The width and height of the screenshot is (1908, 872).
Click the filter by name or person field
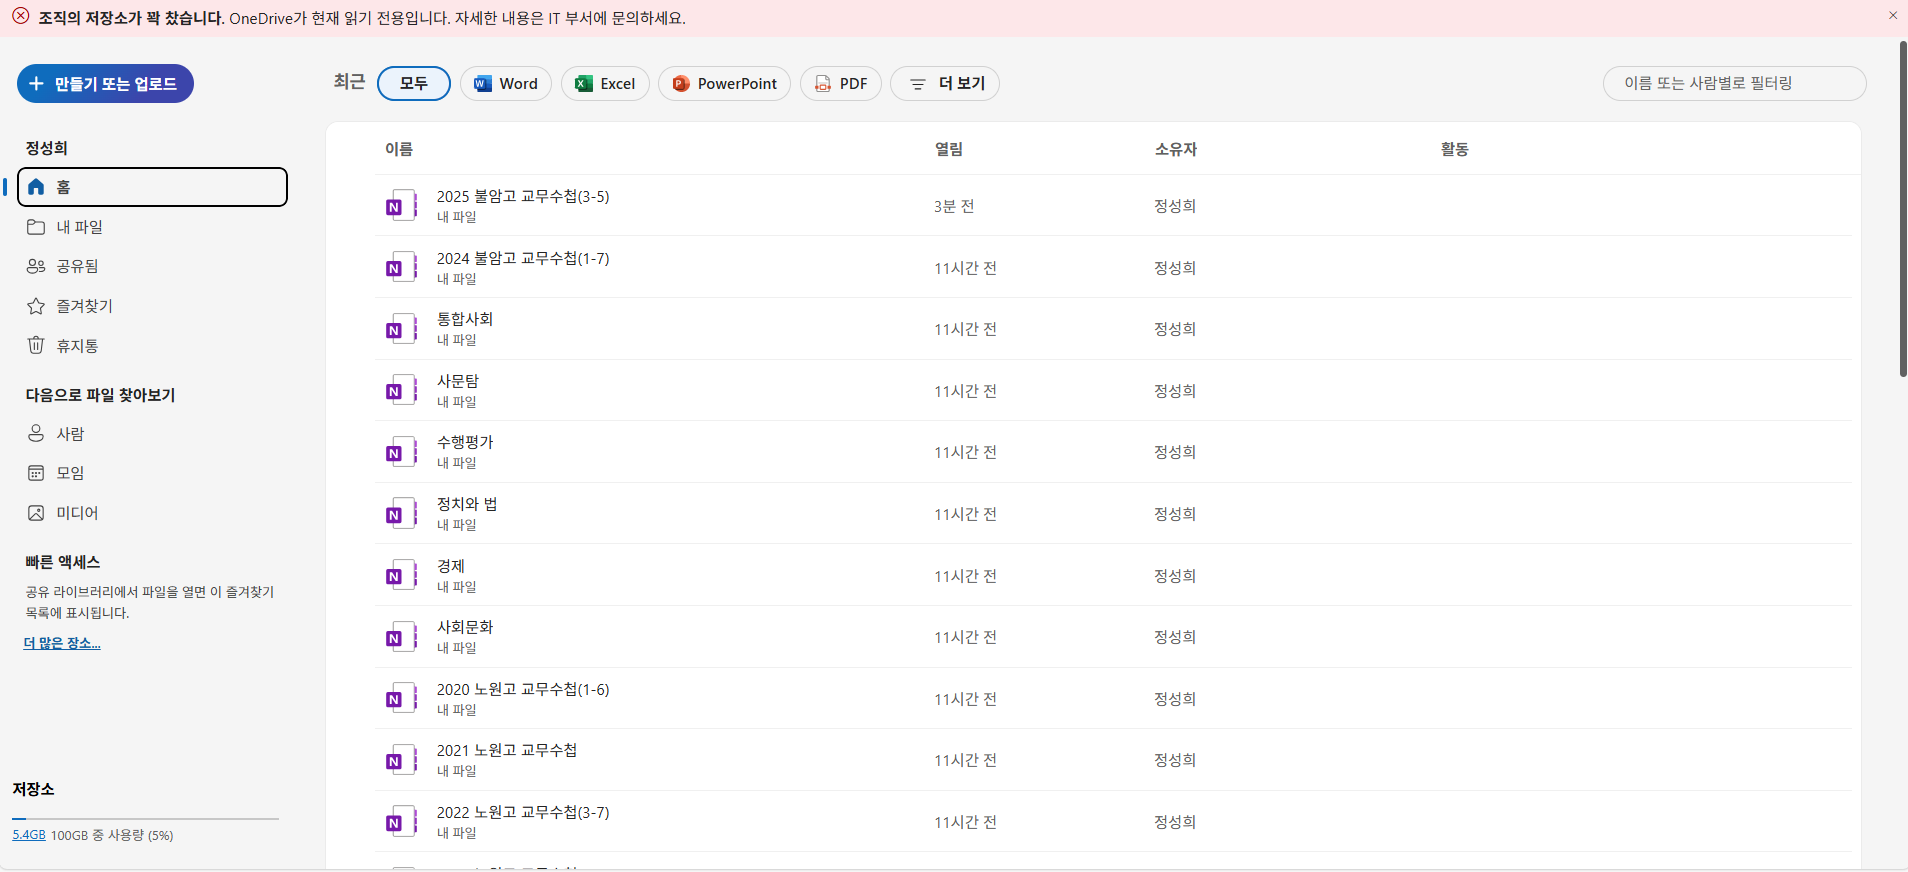tap(1734, 84)
